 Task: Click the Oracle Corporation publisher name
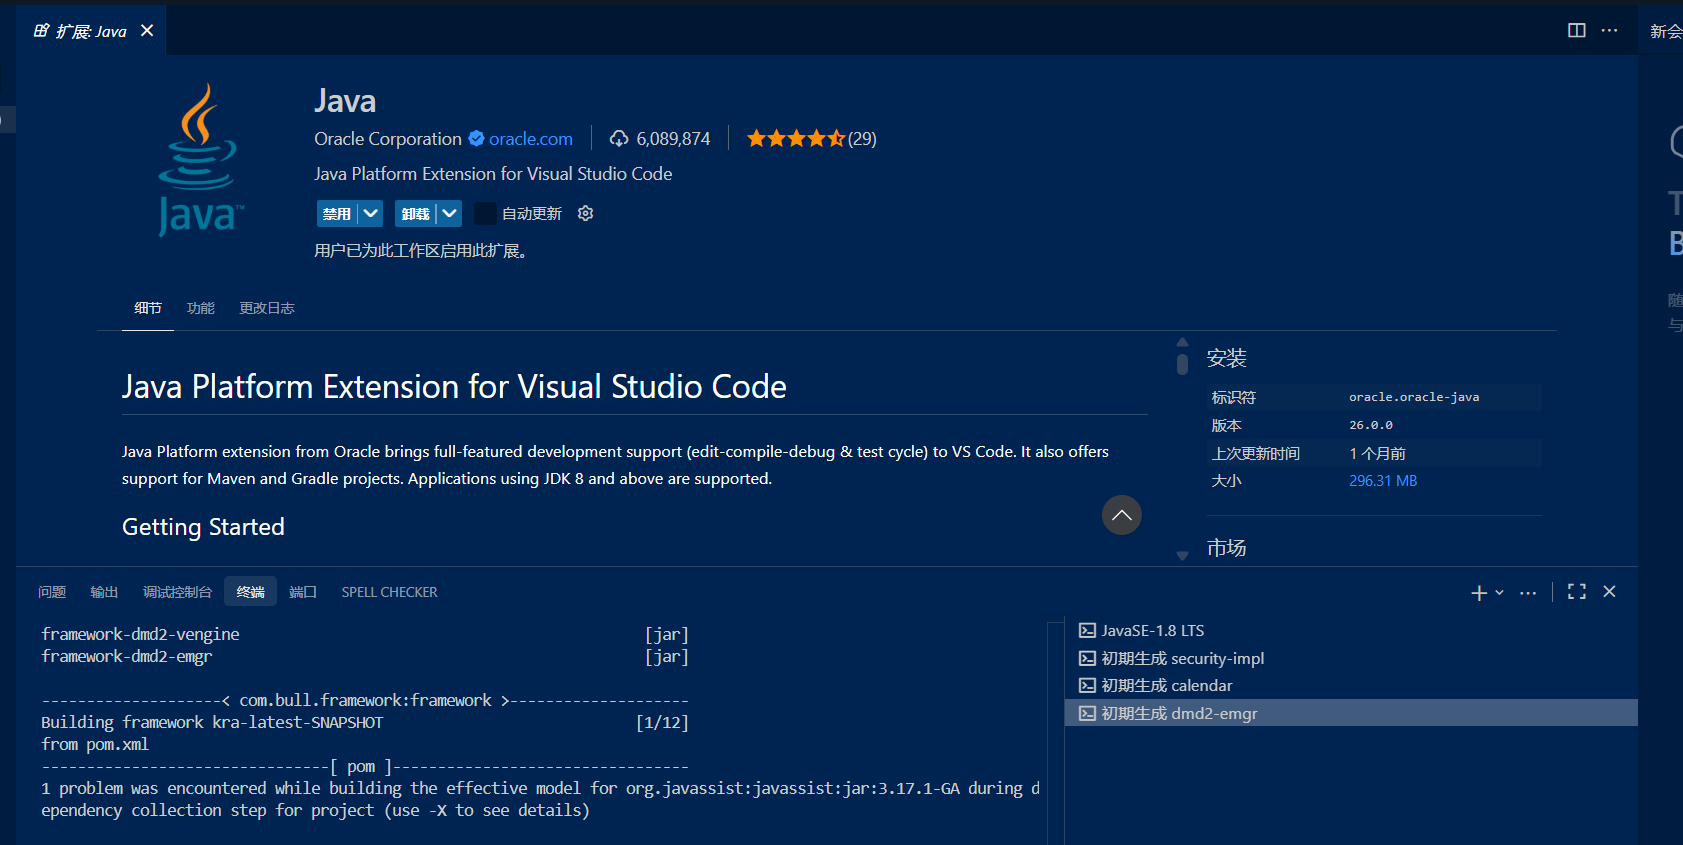point(388,139)
